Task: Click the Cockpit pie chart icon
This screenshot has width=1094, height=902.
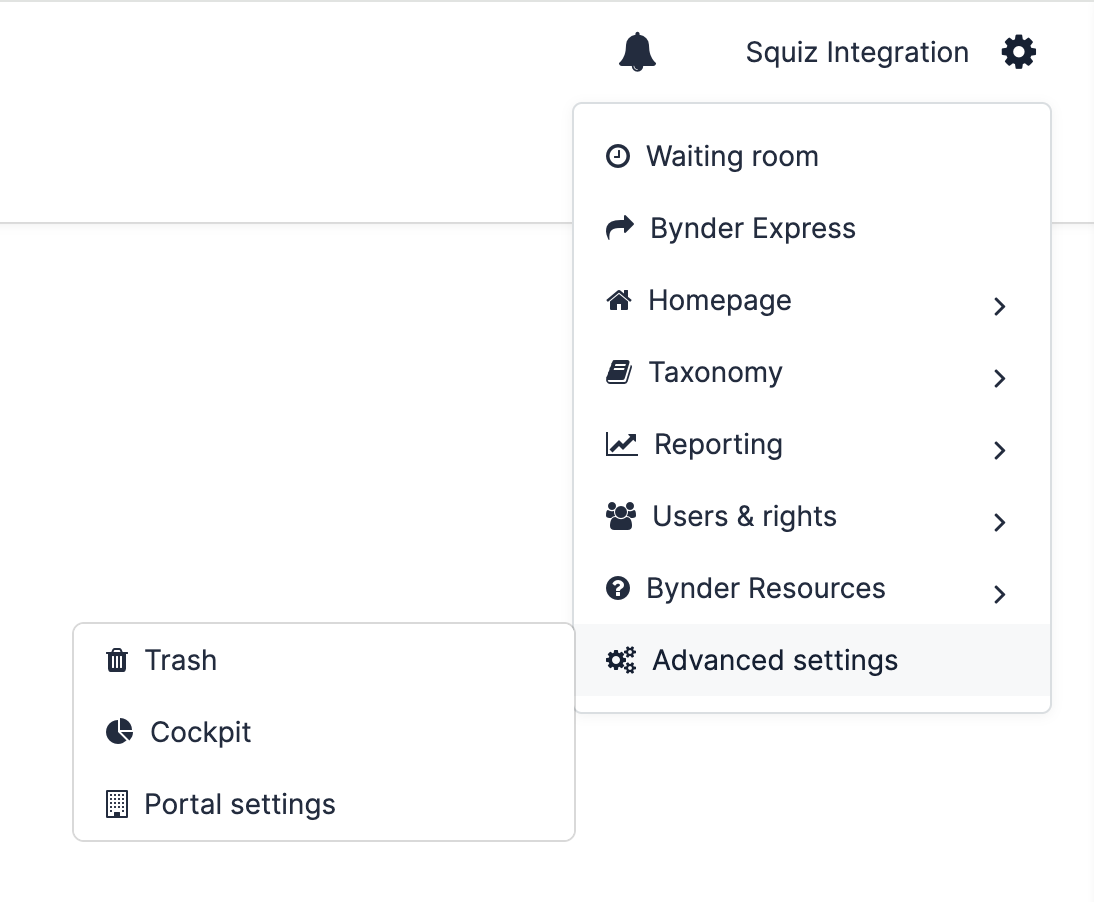Action: tap(119, 732)
